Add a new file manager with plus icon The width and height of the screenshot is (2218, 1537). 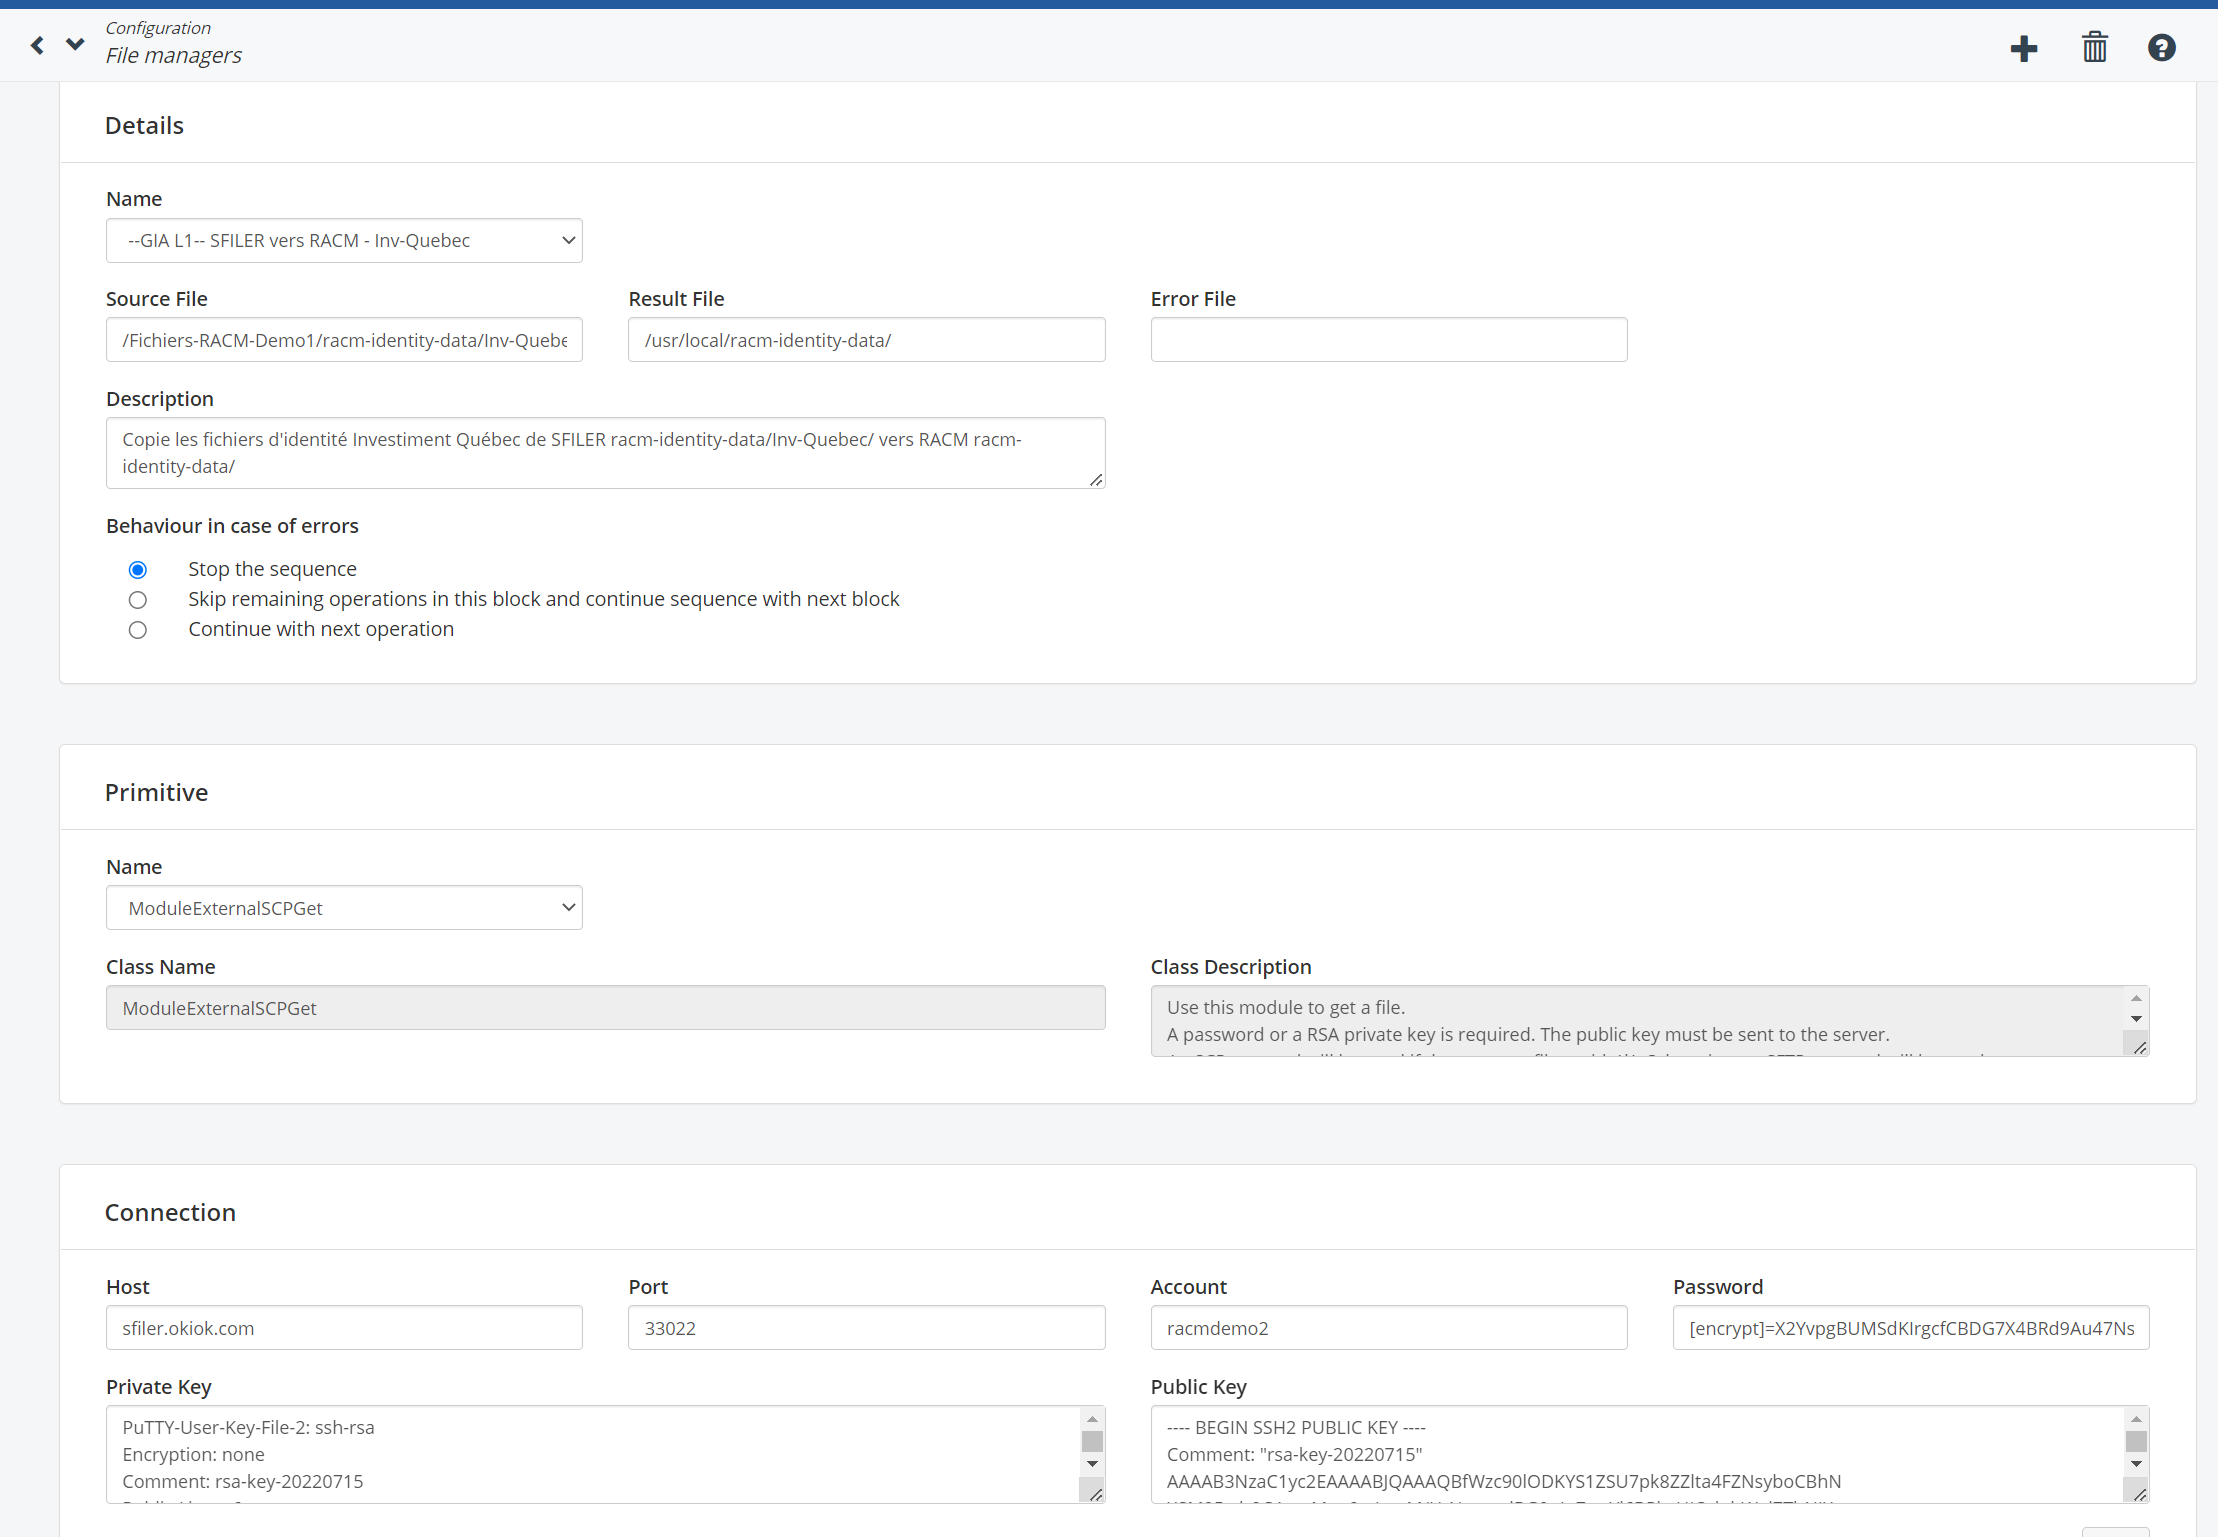point(2024,48)
